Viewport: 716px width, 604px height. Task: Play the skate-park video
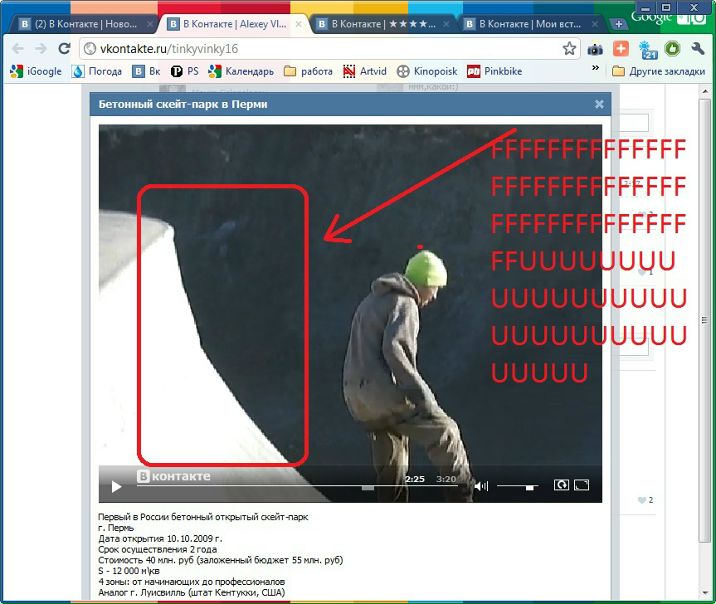pos(116,487)
